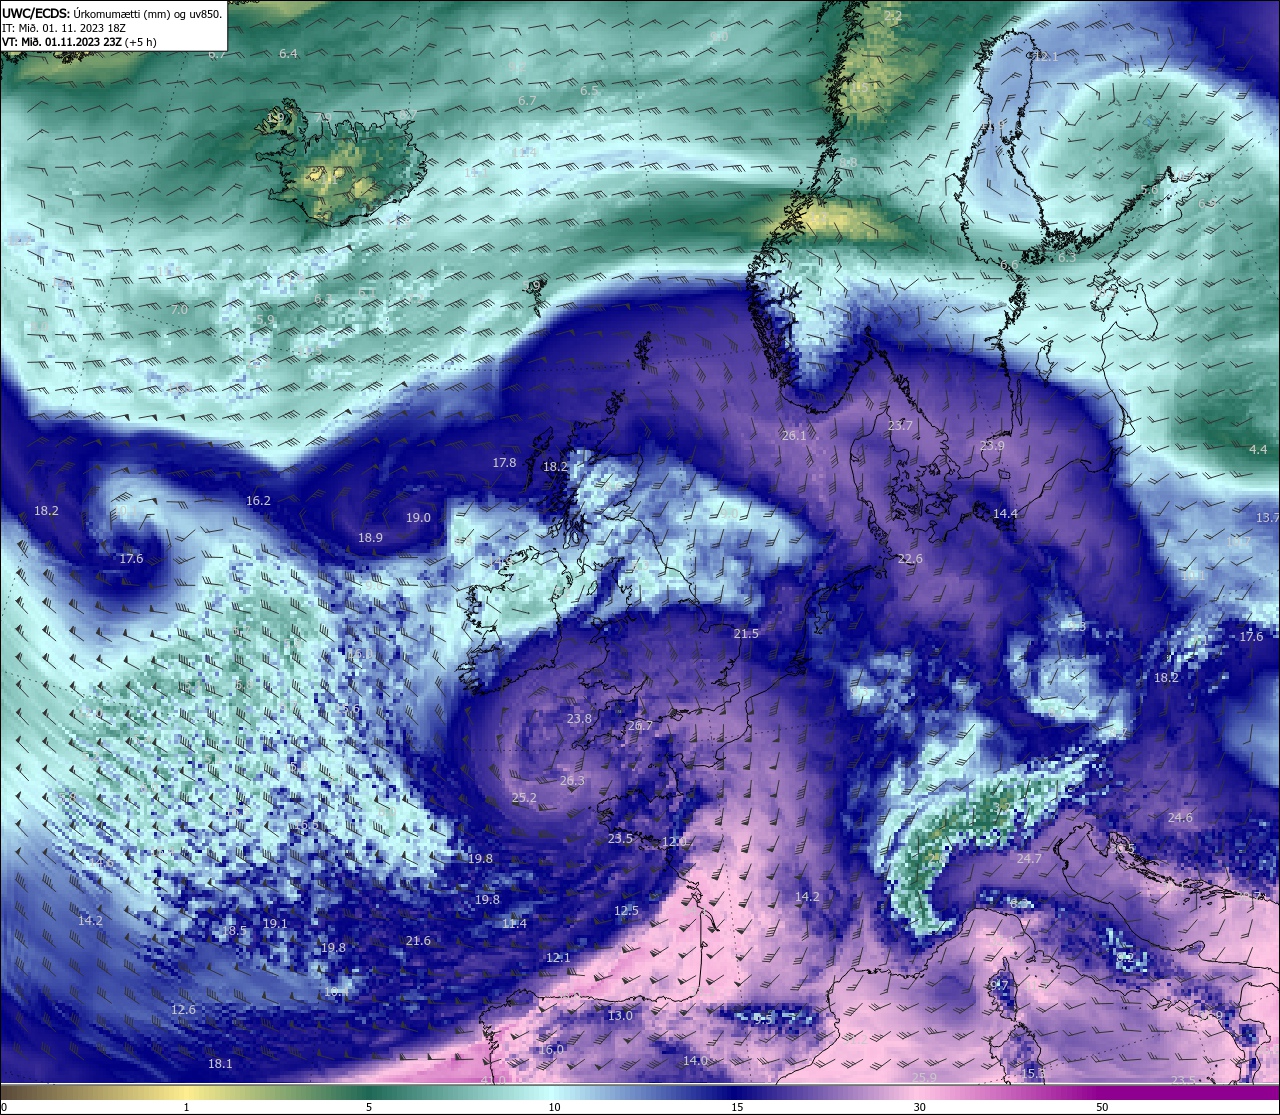Click the 21.5 value label
The image size is (1280, 1115).
pos(746,633)
